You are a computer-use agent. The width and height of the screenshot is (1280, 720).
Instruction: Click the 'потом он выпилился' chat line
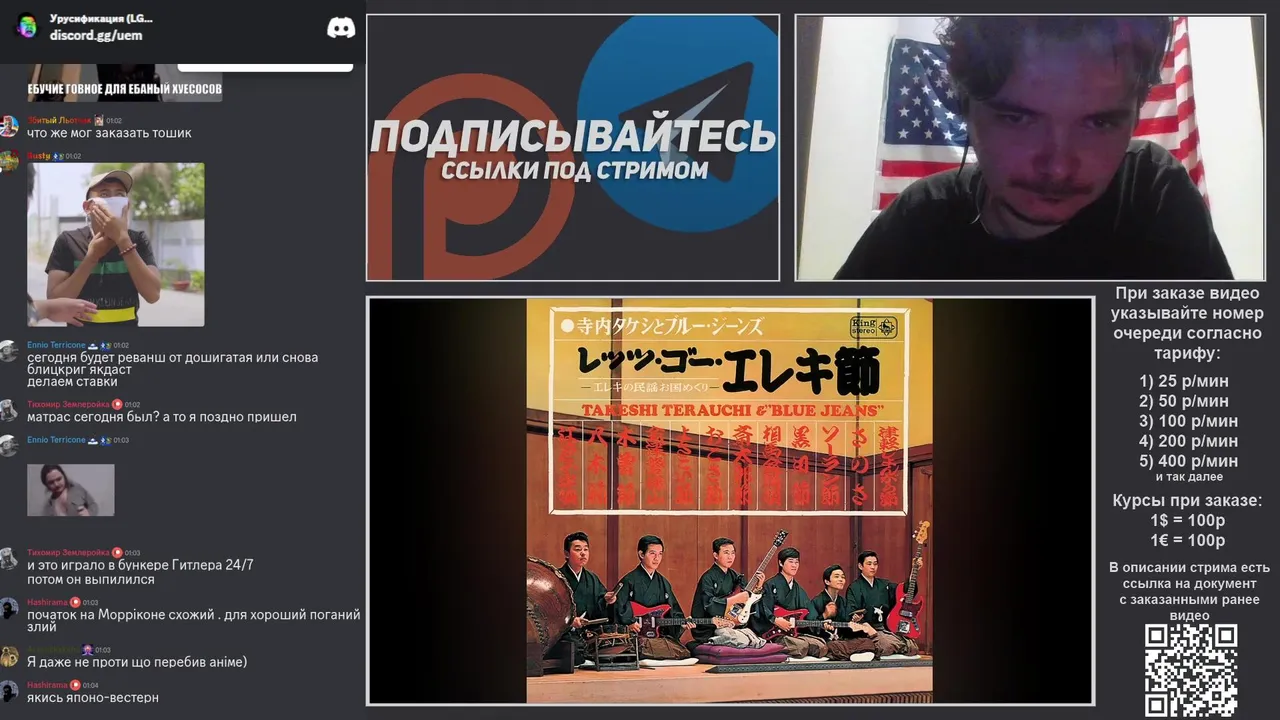pyautogui.click(x=91, y=579)
